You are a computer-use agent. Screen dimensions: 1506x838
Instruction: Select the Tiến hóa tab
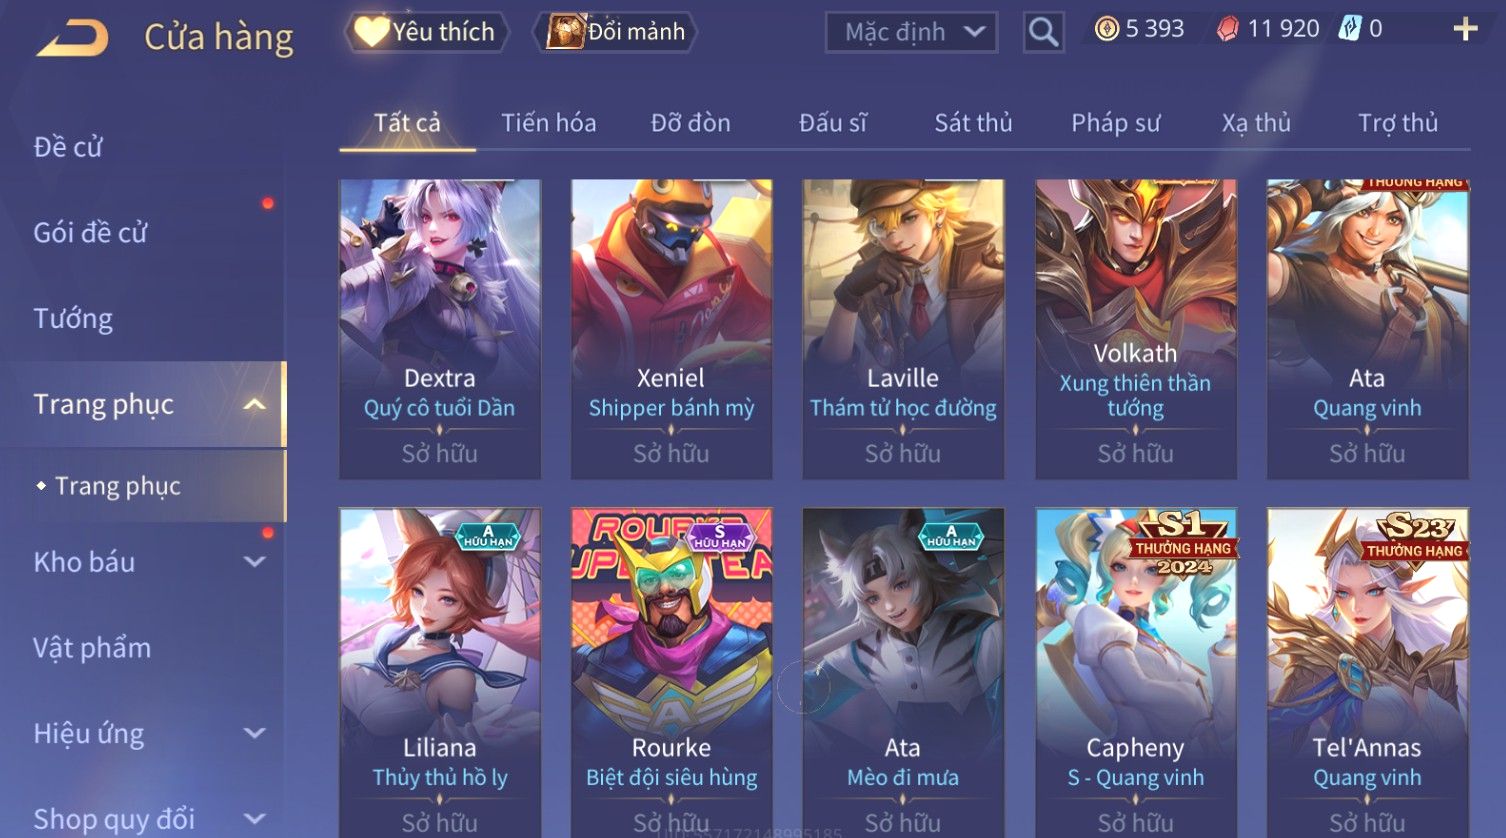(x=548, y=123)
